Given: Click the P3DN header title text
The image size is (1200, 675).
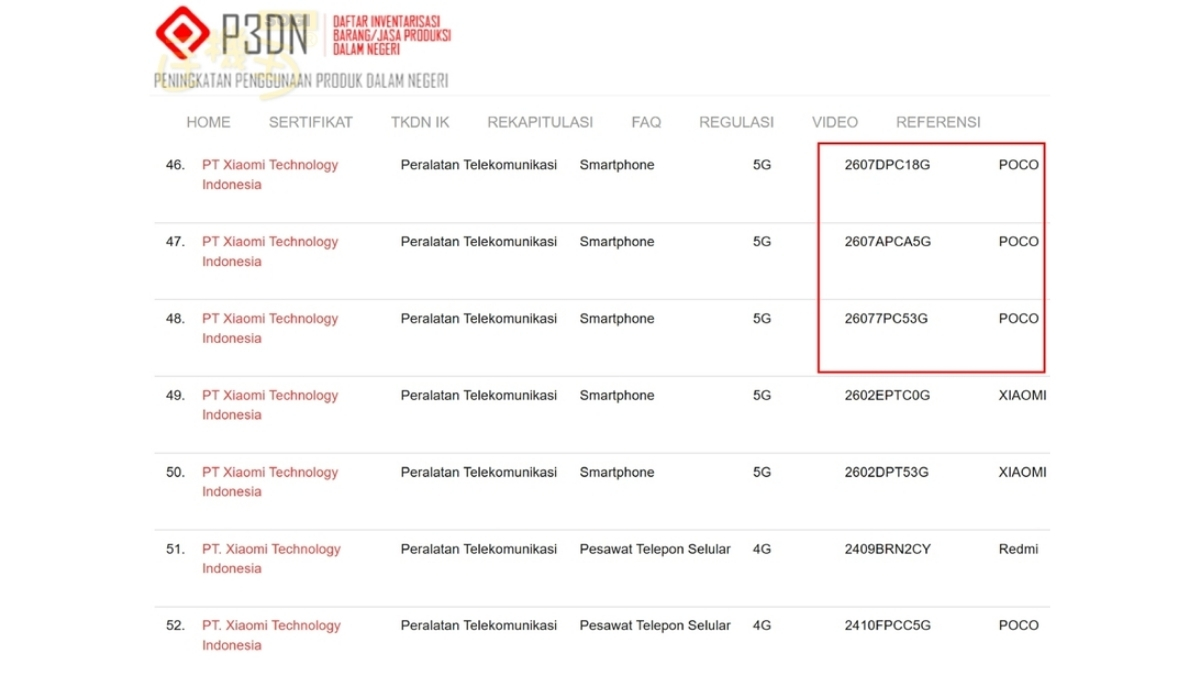Looking at the screenshot, I should pyautogui.click(x=264, y=35).
